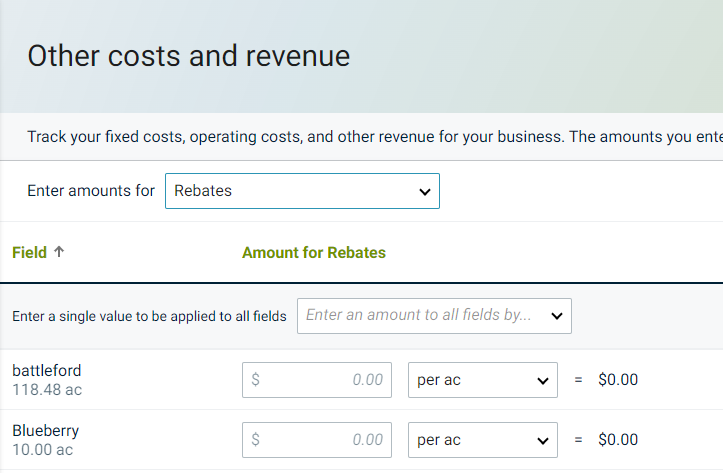This screenshot has width=723, height=473.
Task: Expand battleford's per ac unit dropdown
Action: pos(482,380)
